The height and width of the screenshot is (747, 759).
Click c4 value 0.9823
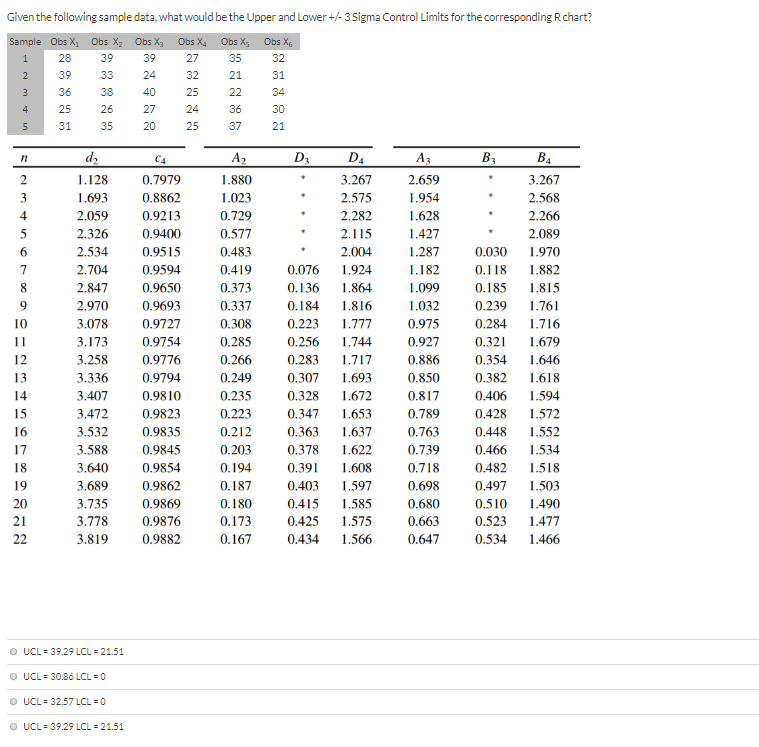click(x=161, y=414)
